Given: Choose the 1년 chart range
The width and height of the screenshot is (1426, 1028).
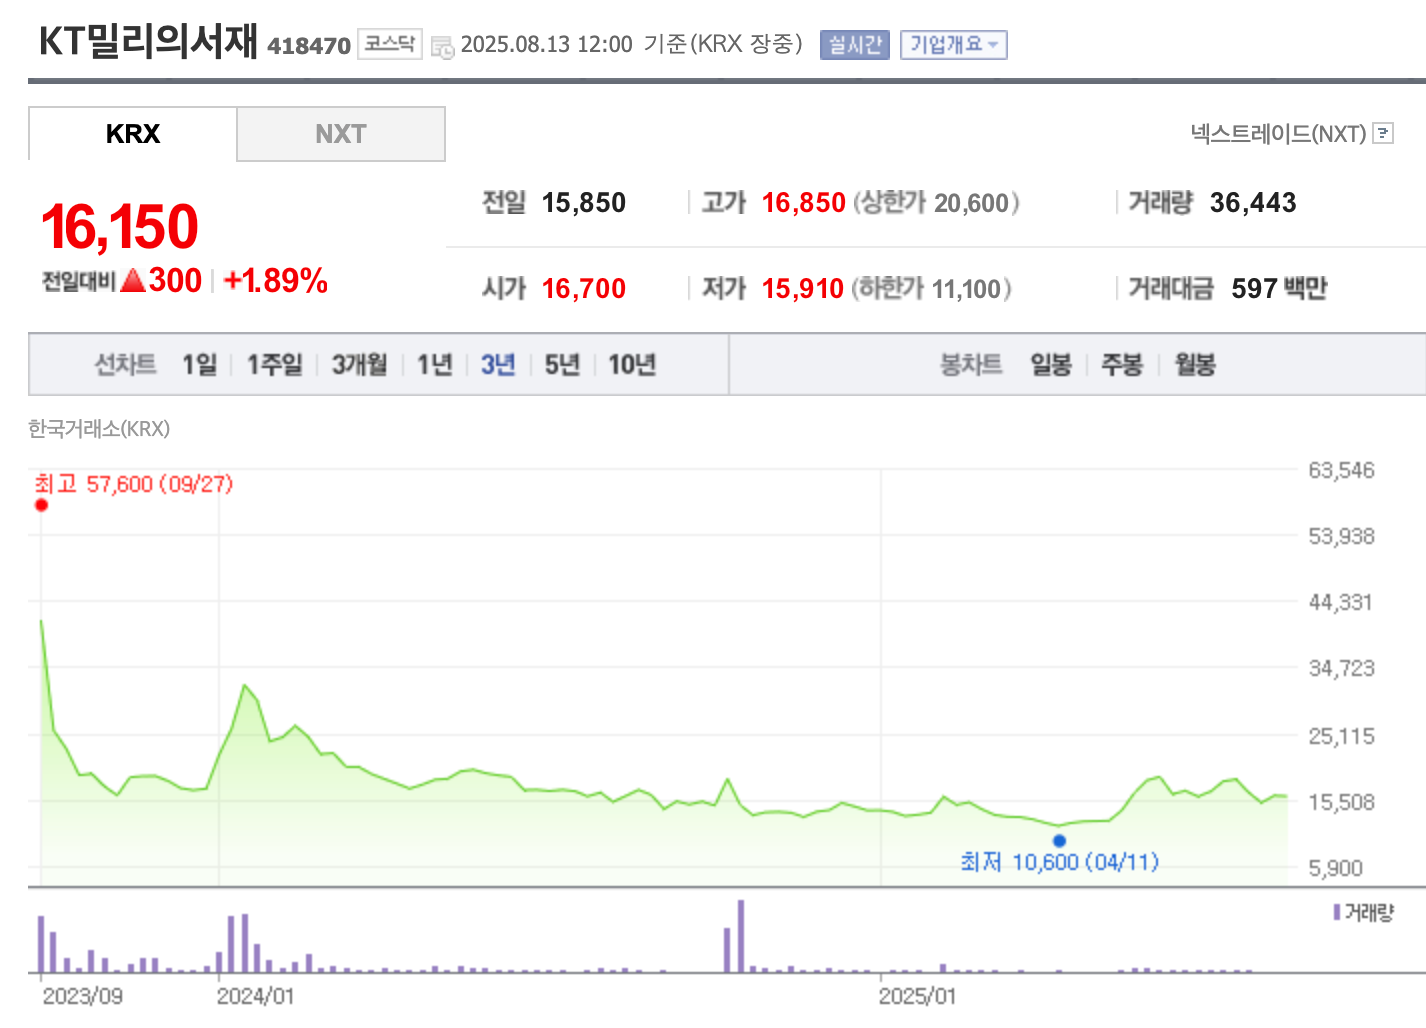Looking at the screenshot, I should click(x=435, y=365).
